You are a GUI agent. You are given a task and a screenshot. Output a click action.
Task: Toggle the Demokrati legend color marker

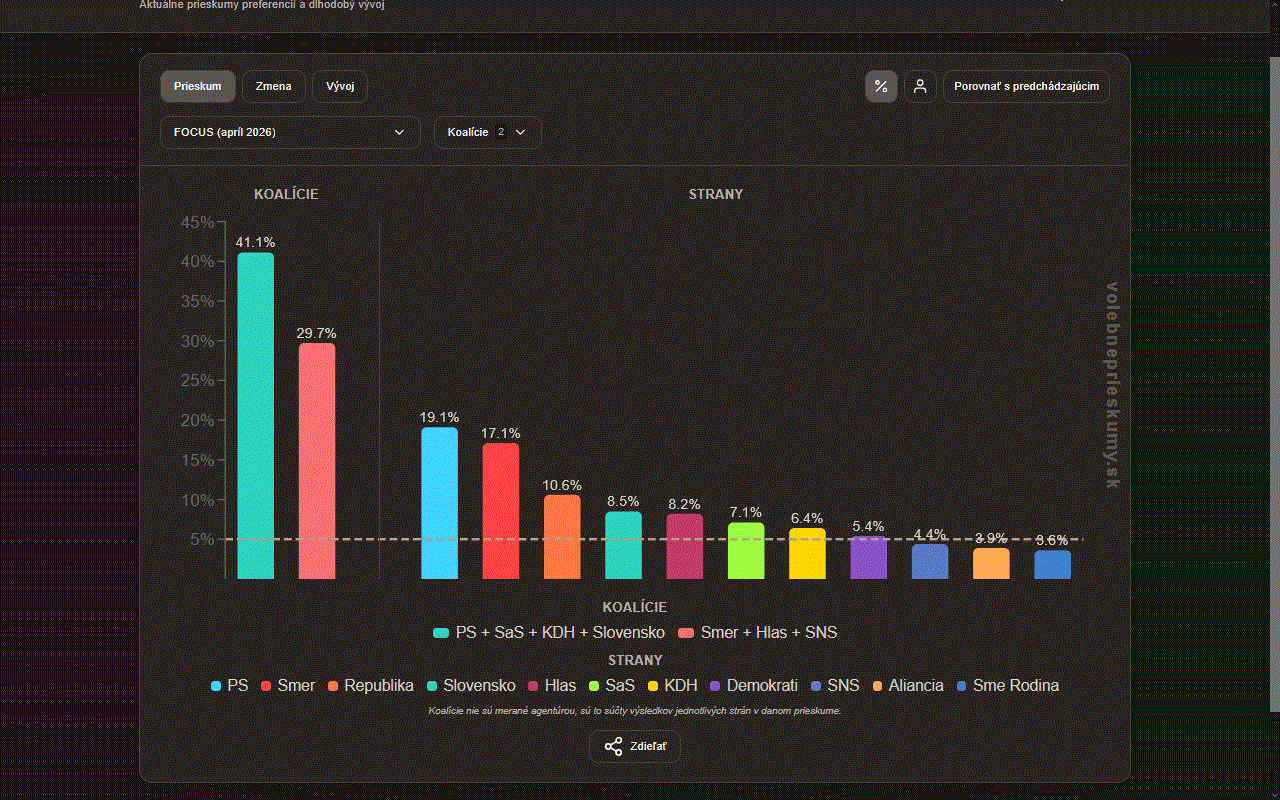tap(715, 686)
